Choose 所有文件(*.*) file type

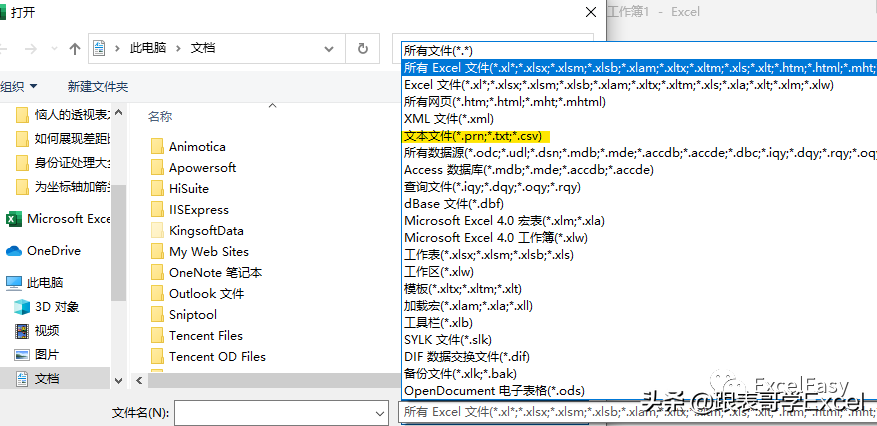click(x=639, y=51)
